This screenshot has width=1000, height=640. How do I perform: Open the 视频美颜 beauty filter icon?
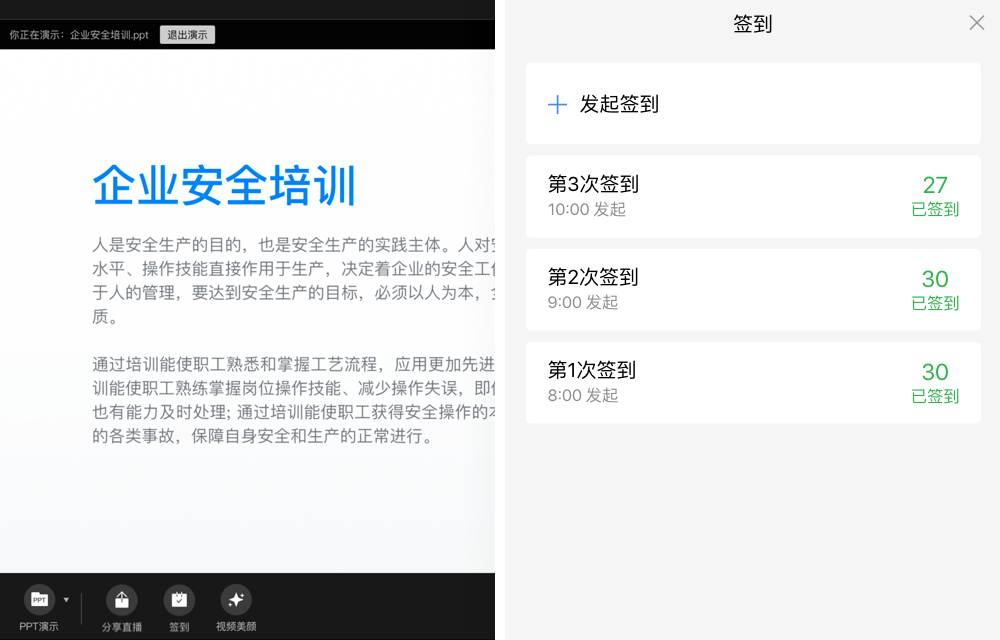[236, 600]
